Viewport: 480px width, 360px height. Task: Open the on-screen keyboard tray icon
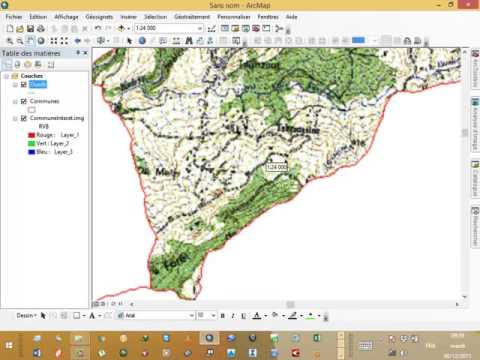pos(366,346)
